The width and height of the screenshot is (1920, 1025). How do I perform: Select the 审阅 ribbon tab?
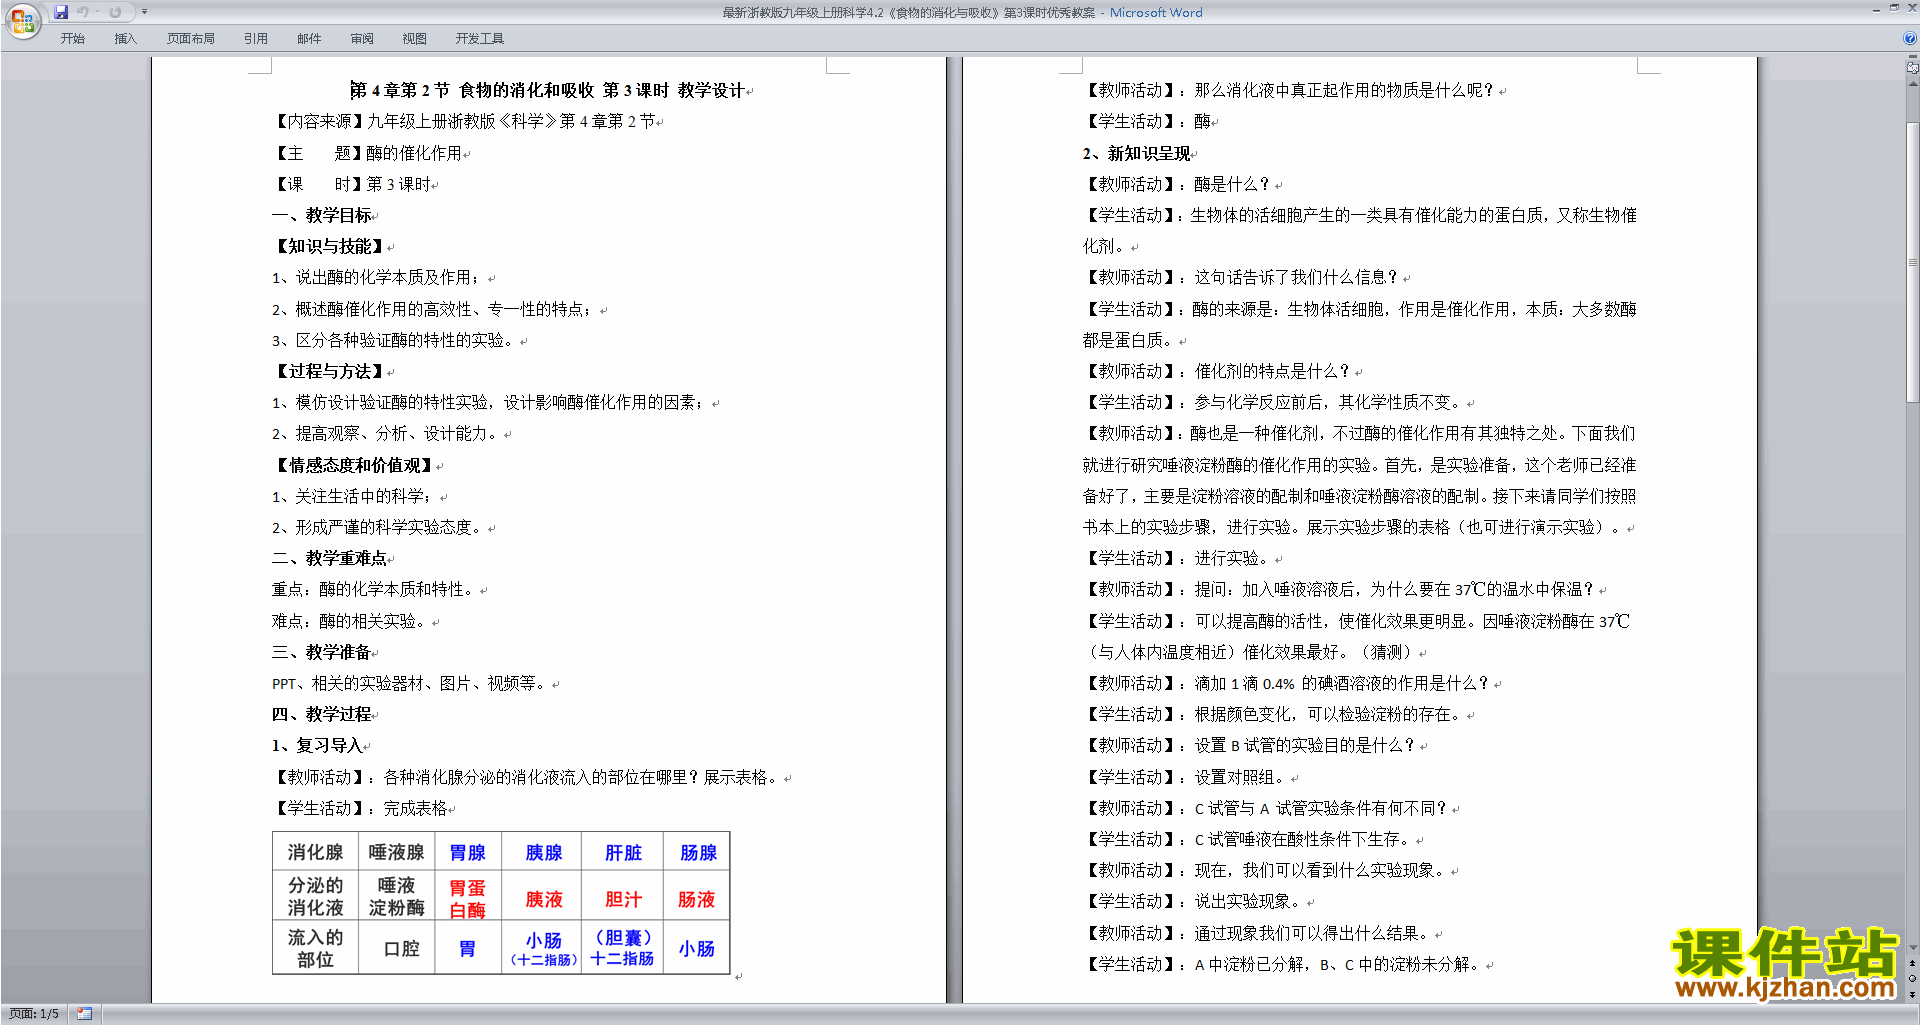click(362, 38)
